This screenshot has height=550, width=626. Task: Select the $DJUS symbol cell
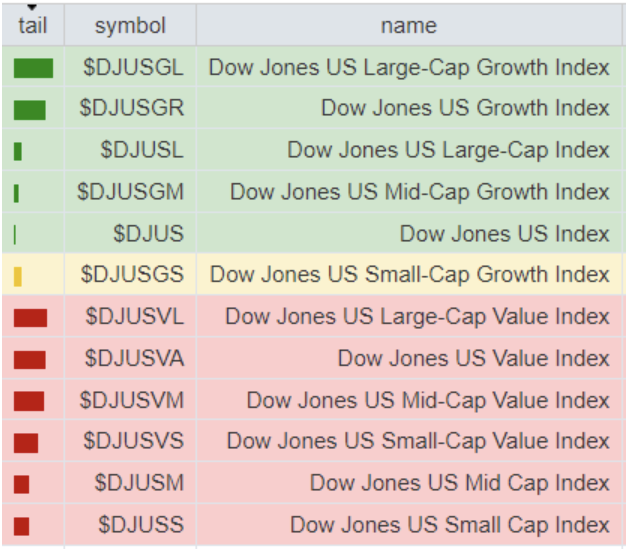point(148,234)
